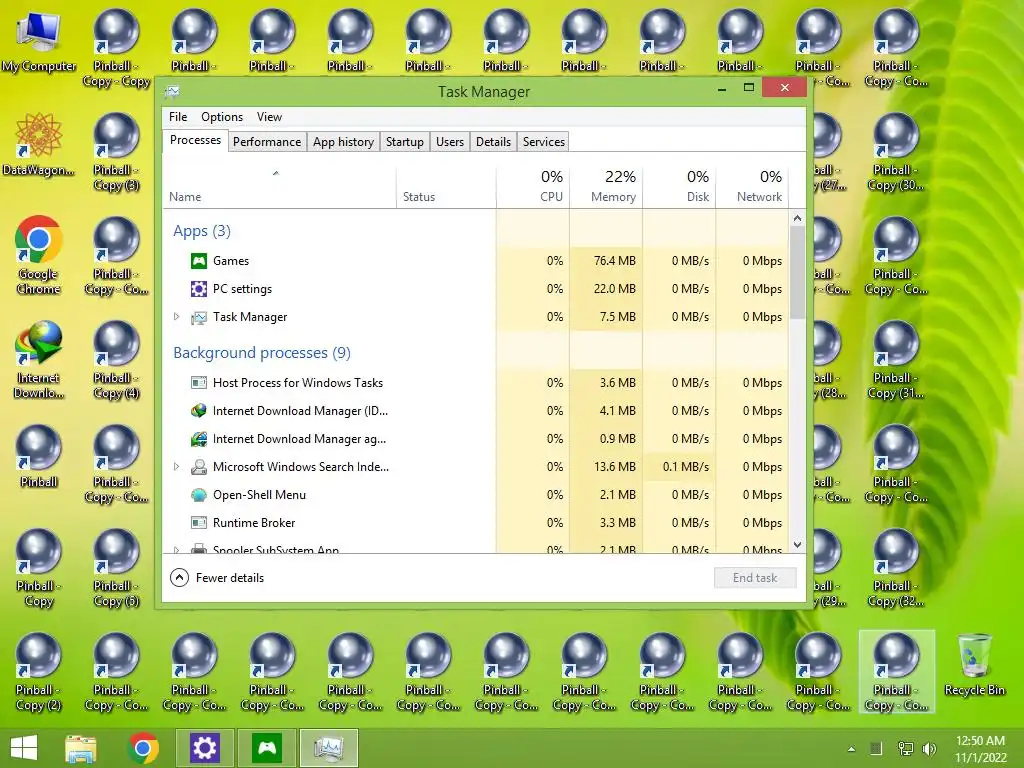Open network status icon in system tray
Image resolution: width=1024 pixels, height=768 pixels.
click(x=905, y=748)
